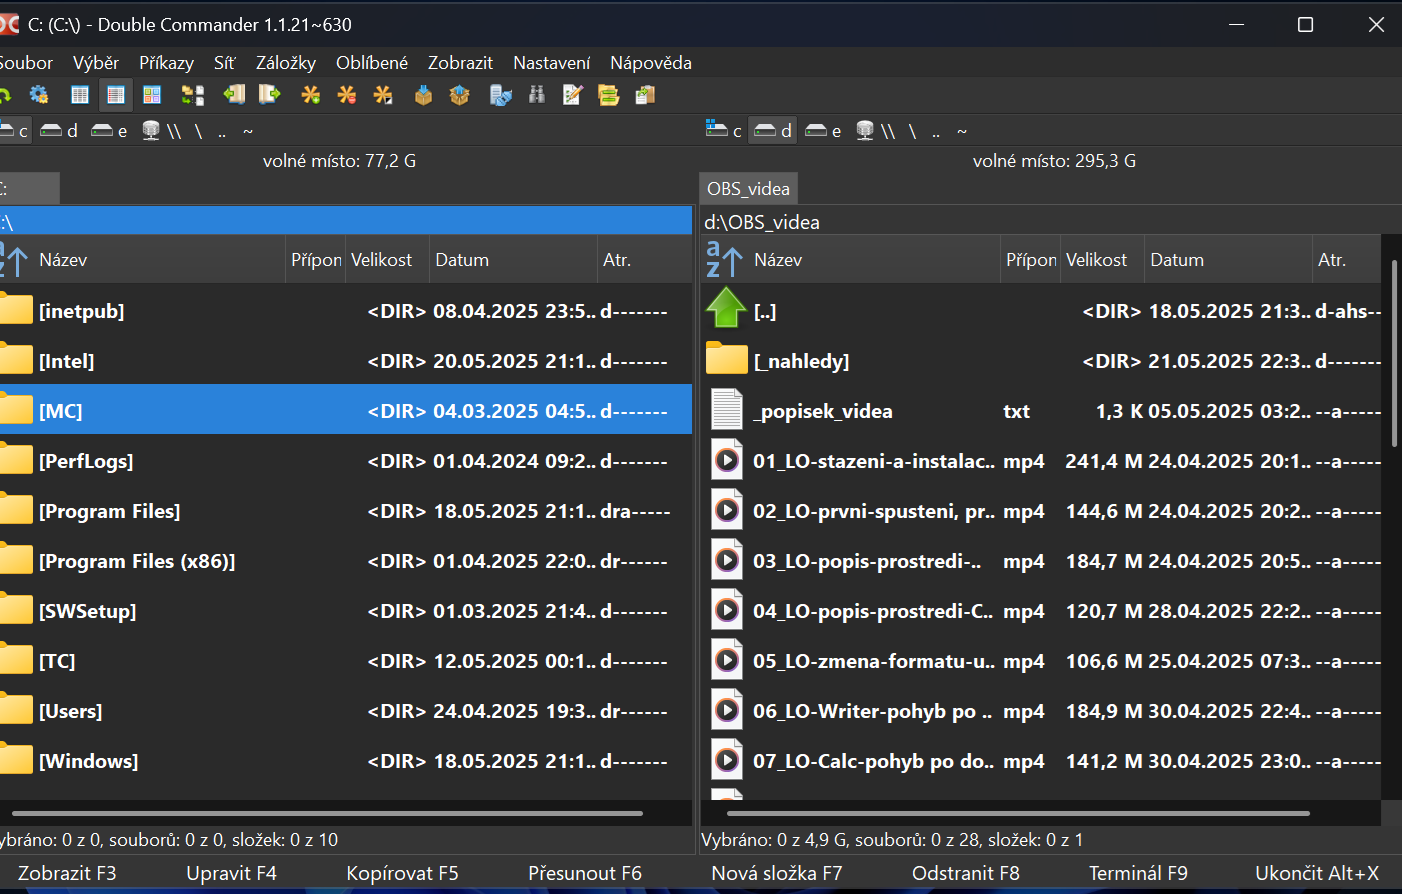Select [Windows] folder in left panel
Viewport: 1402px width, 894px height.
click(x=346, y=761)
